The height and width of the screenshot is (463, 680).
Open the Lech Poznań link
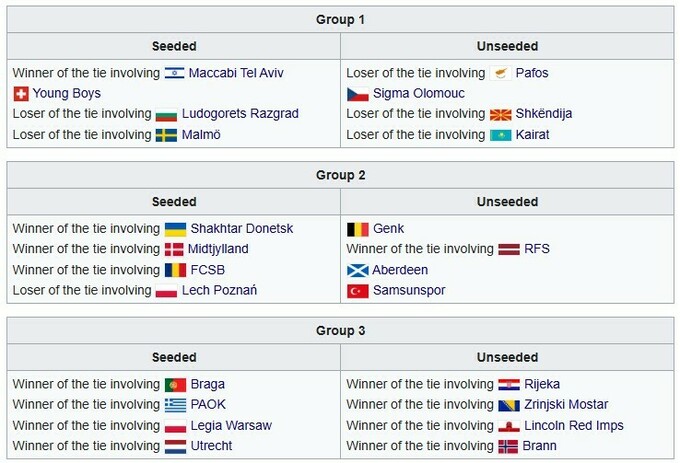click(219, 290)
